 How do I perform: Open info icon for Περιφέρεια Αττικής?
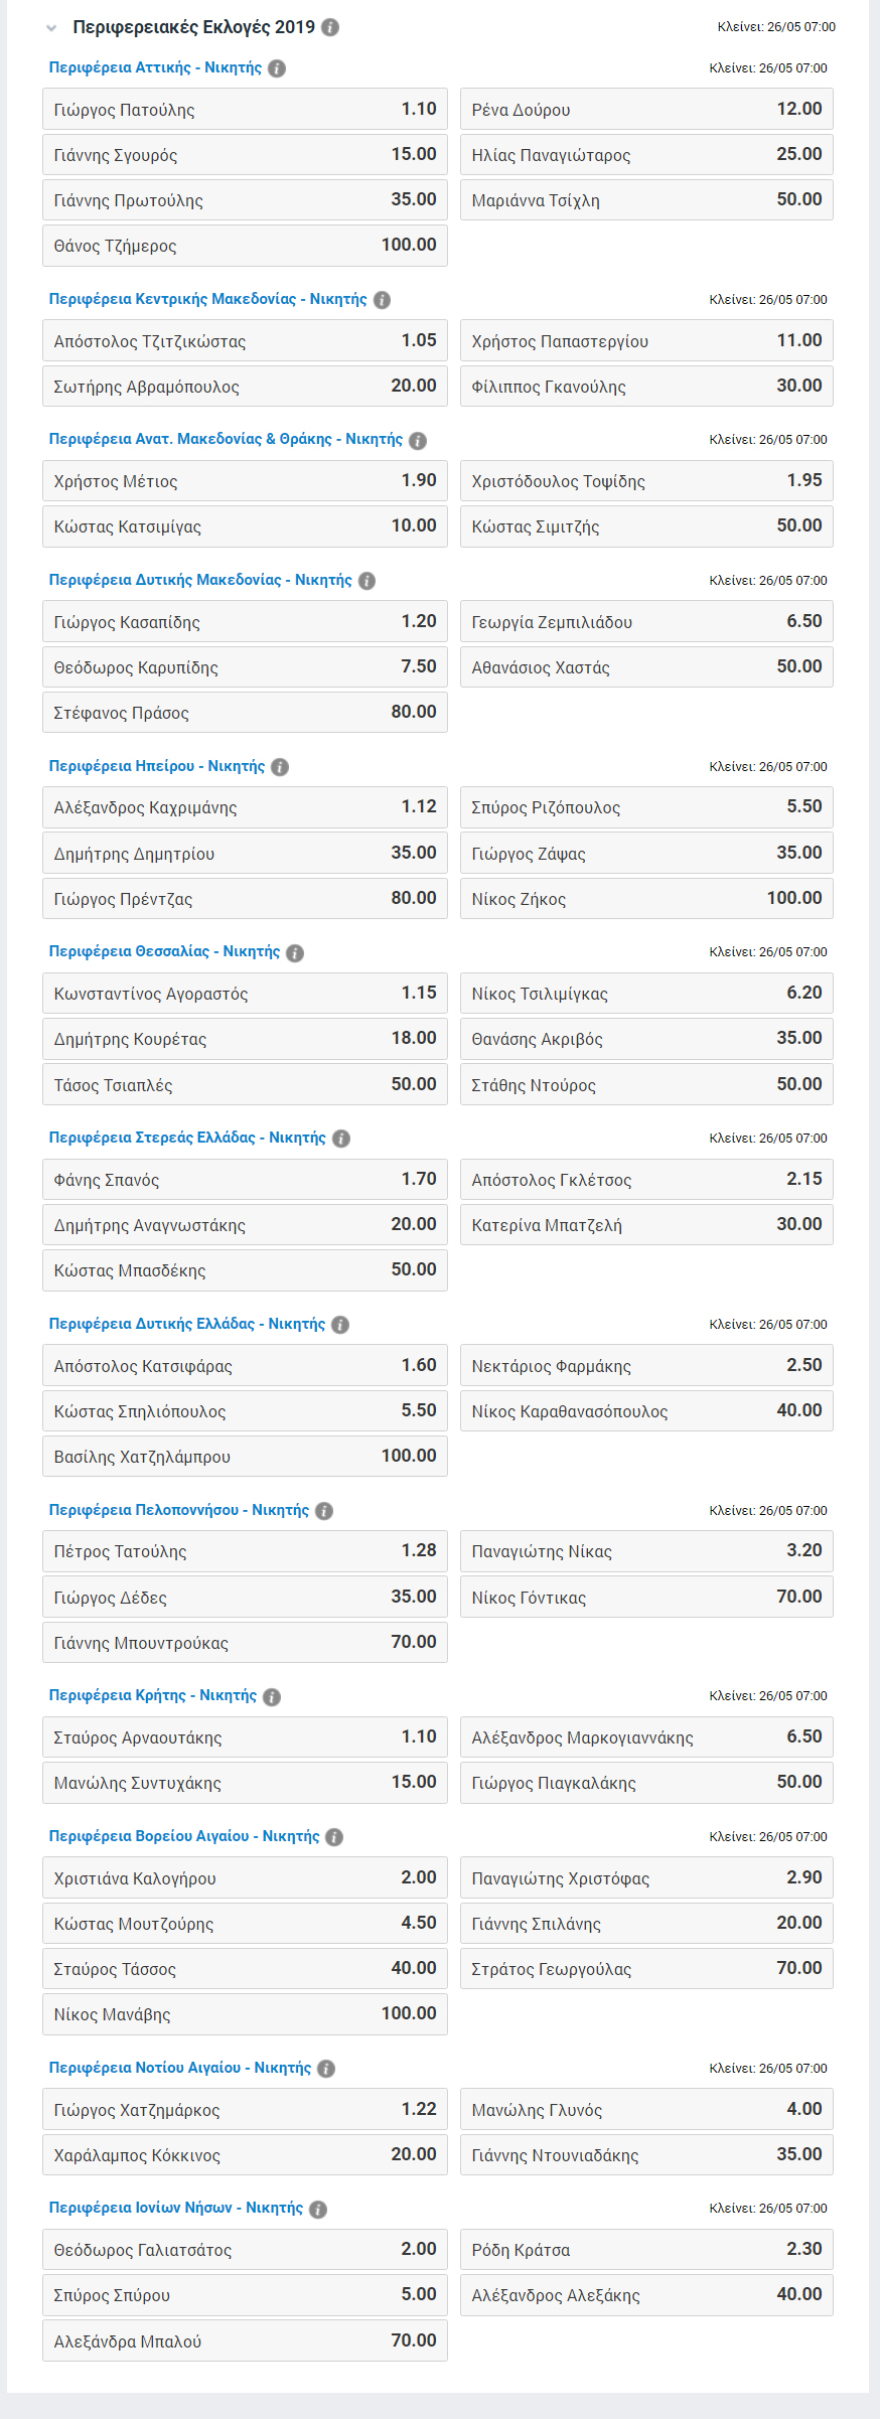[277, 68]
